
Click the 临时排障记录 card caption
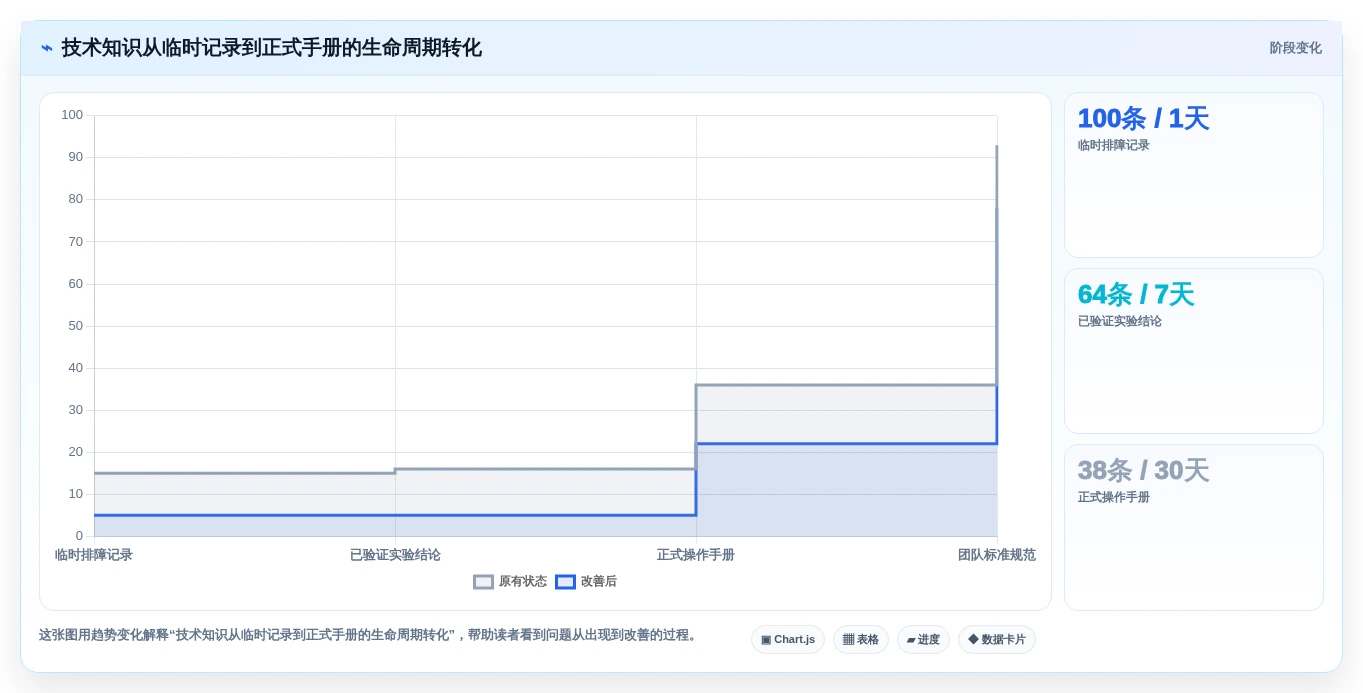point(1113,145)
